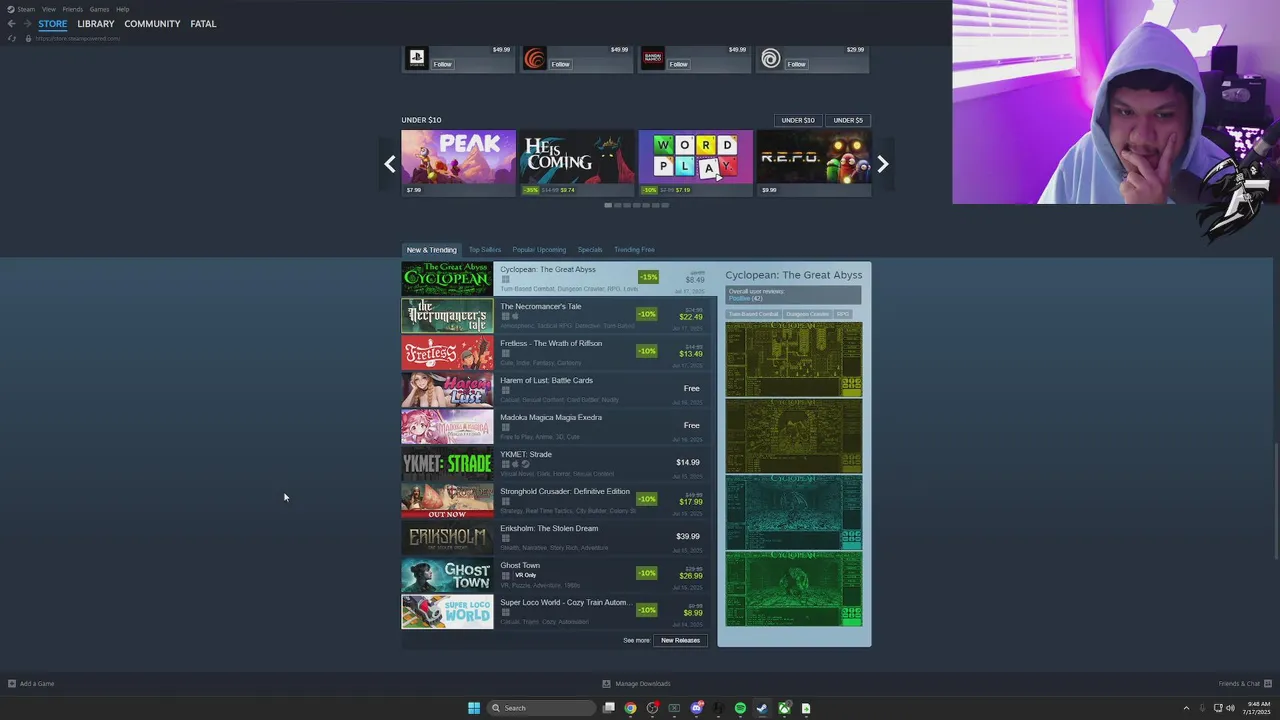Open the Steam taskbar icon
1280x720 pixels.
[762, 708]
